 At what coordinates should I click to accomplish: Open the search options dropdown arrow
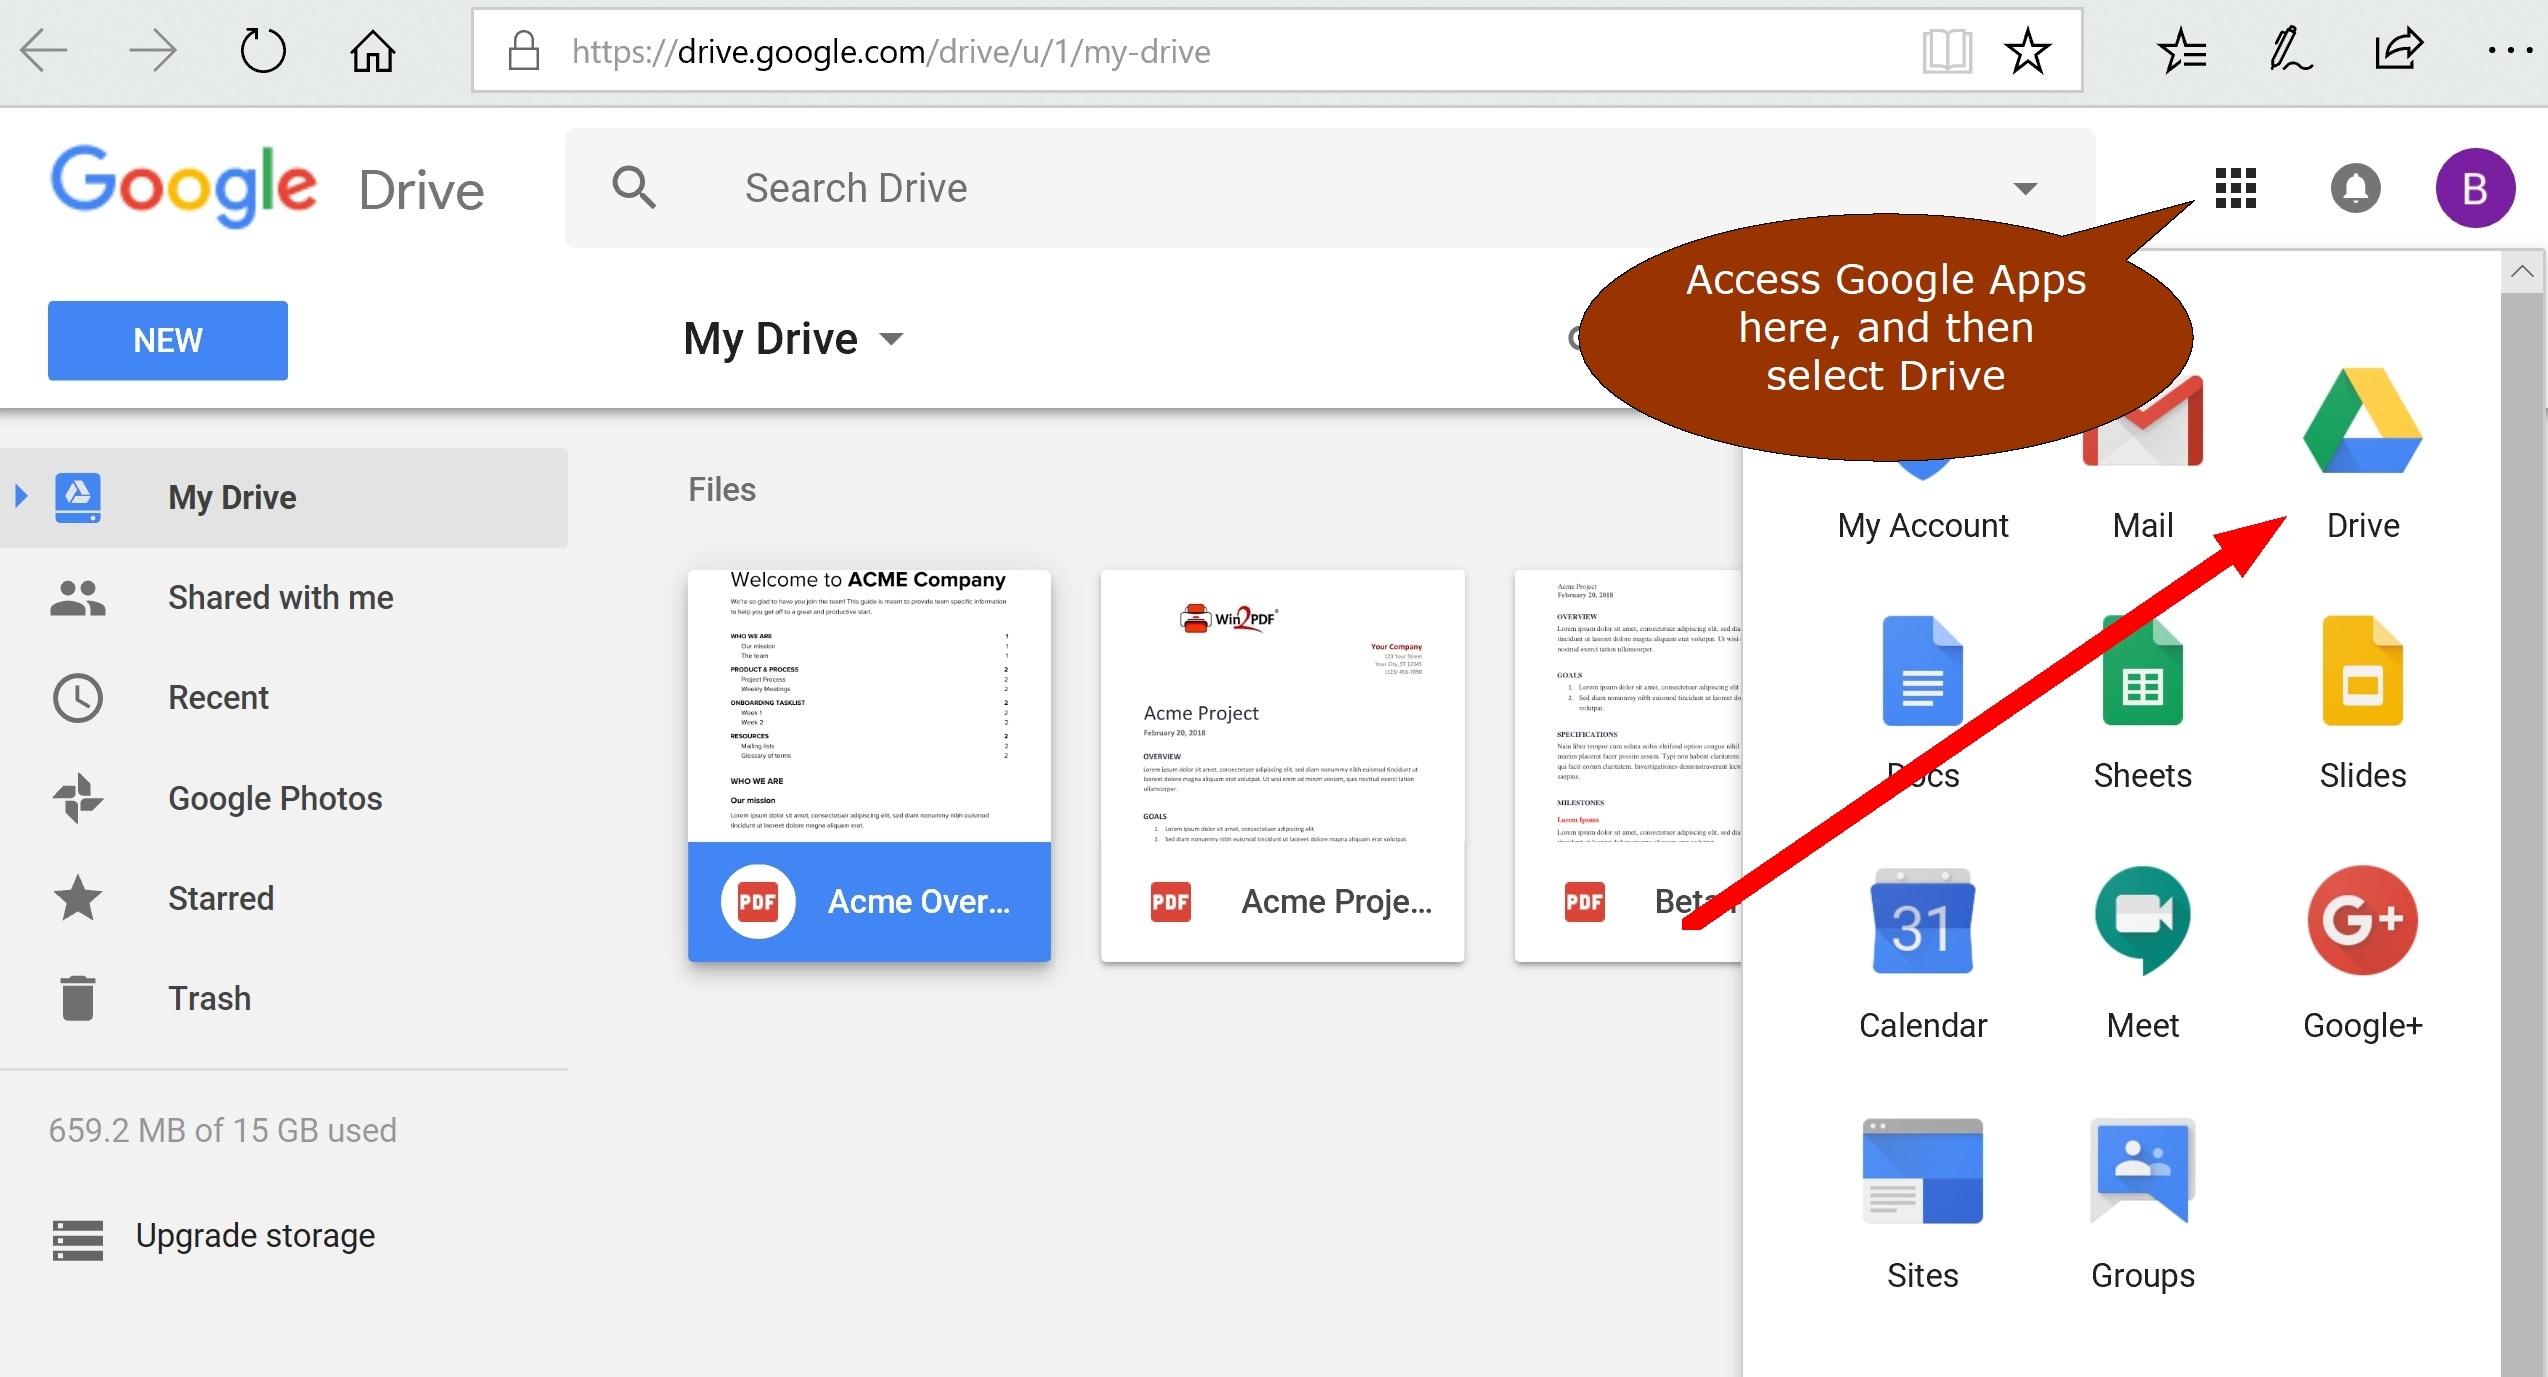click(x=2026, y=187)
